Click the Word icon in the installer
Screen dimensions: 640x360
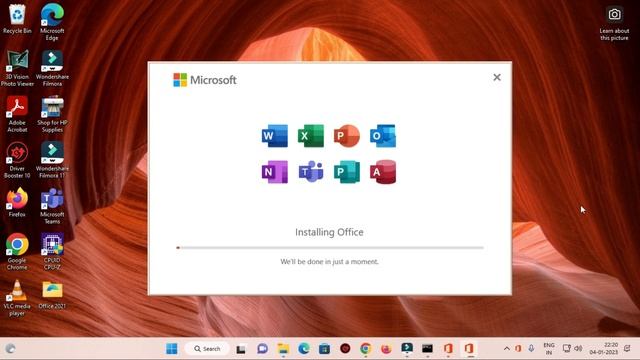275,136
